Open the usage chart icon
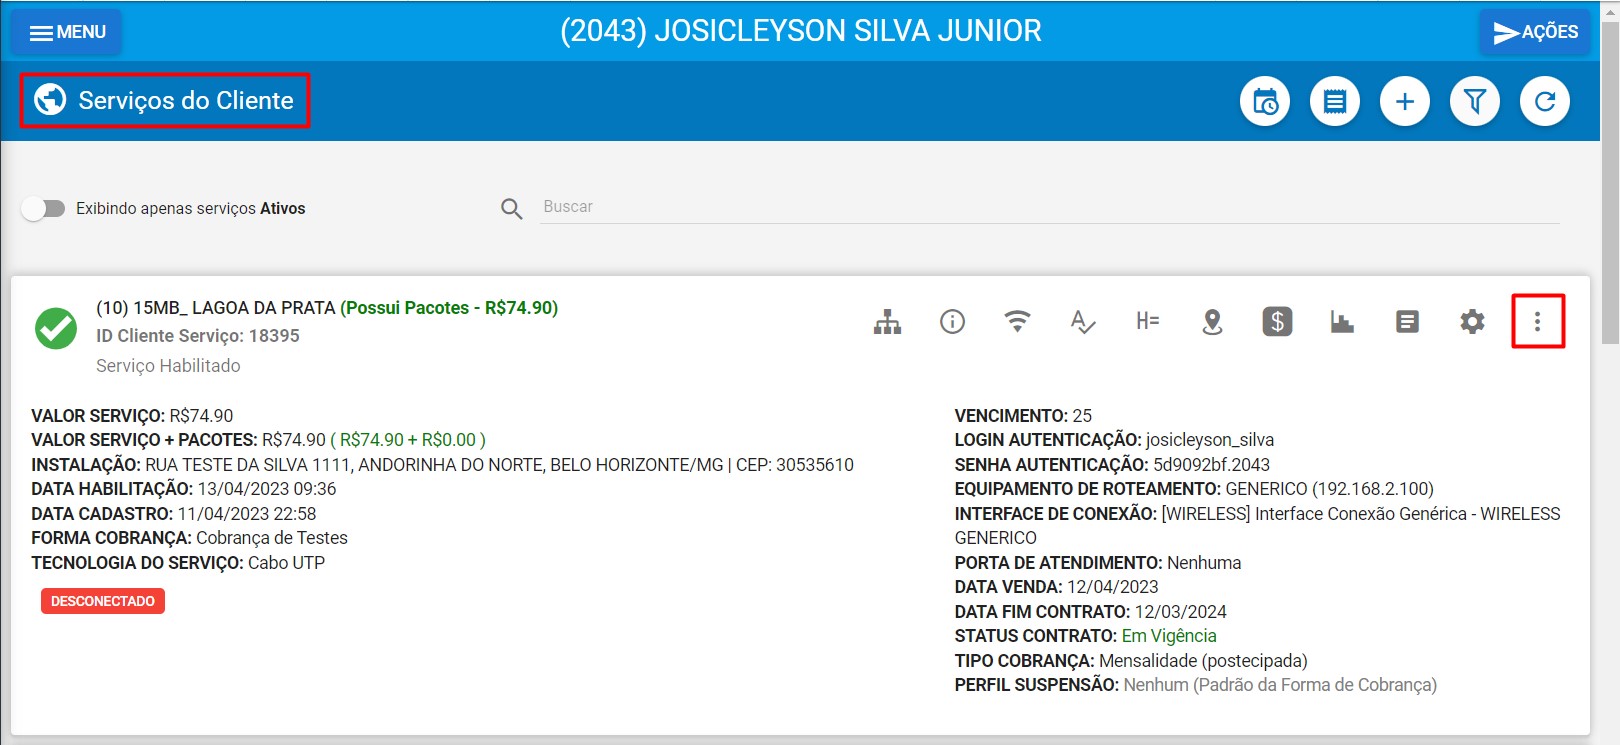 click(1342, 322)
